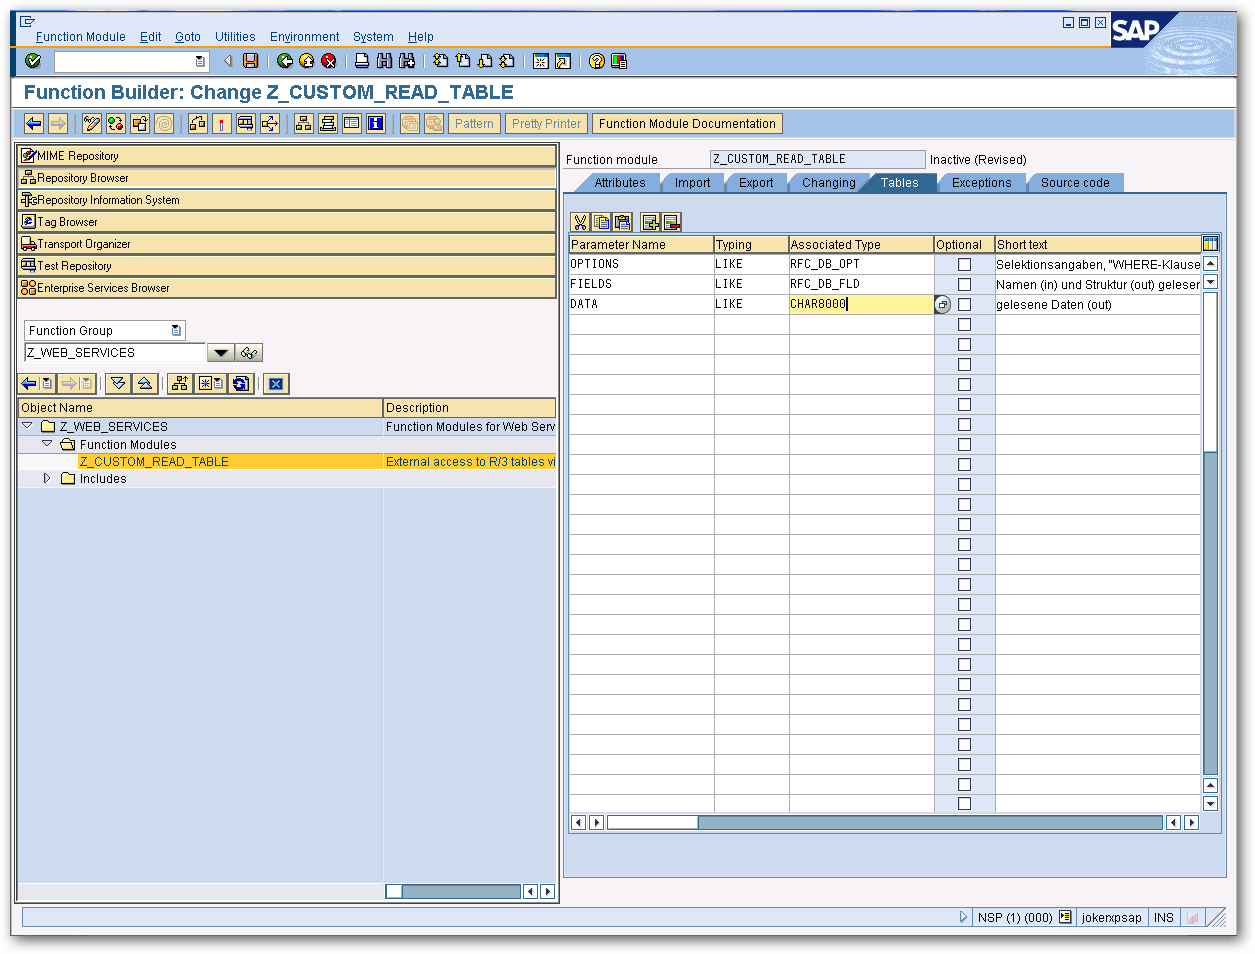Image resolution: width=1255 pixels, height=954 pixels.
Task: Cut the selected table parameter row
Action: pos(578,221)
